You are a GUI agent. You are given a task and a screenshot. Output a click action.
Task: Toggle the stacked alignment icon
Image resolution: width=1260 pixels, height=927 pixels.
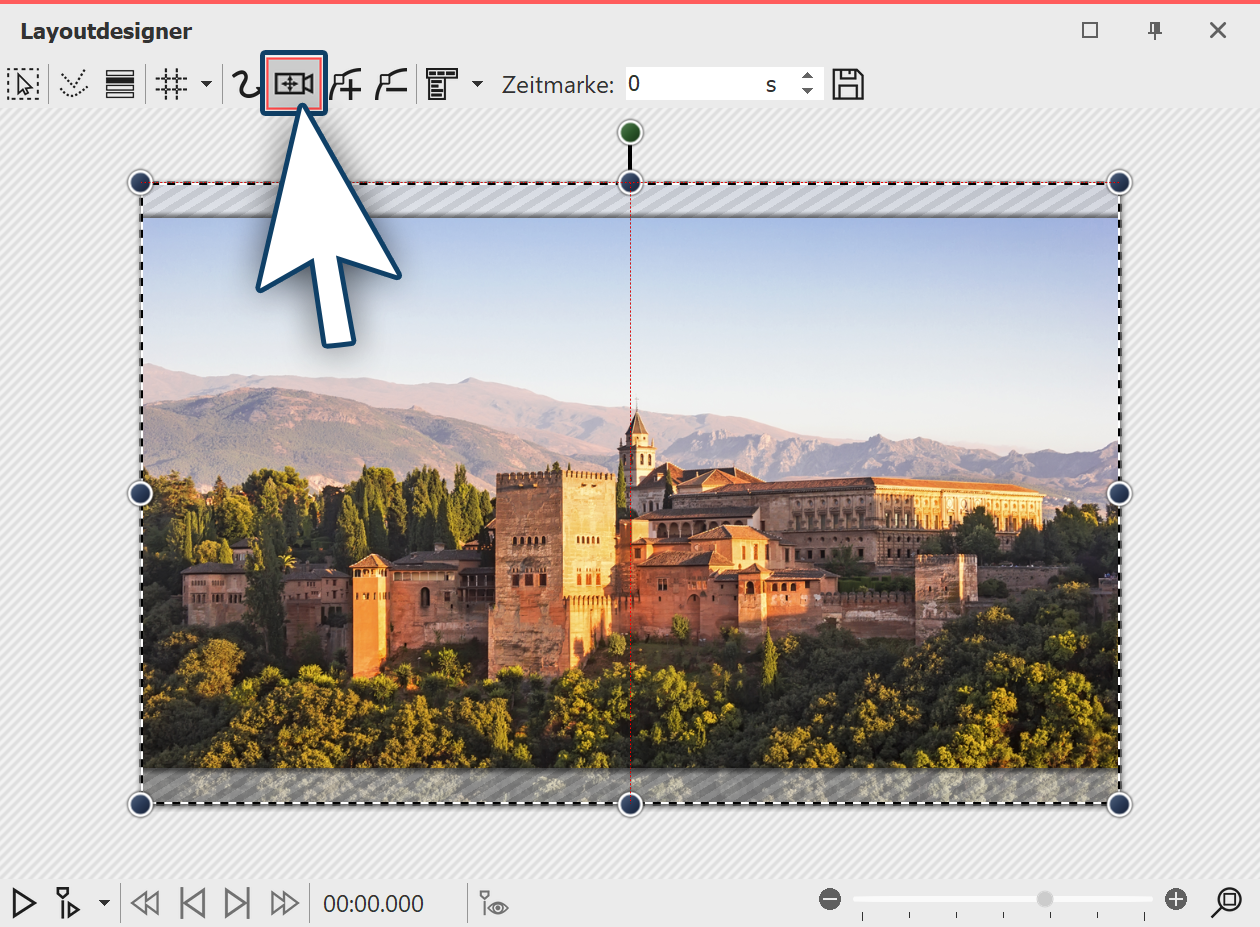point(119,84)
